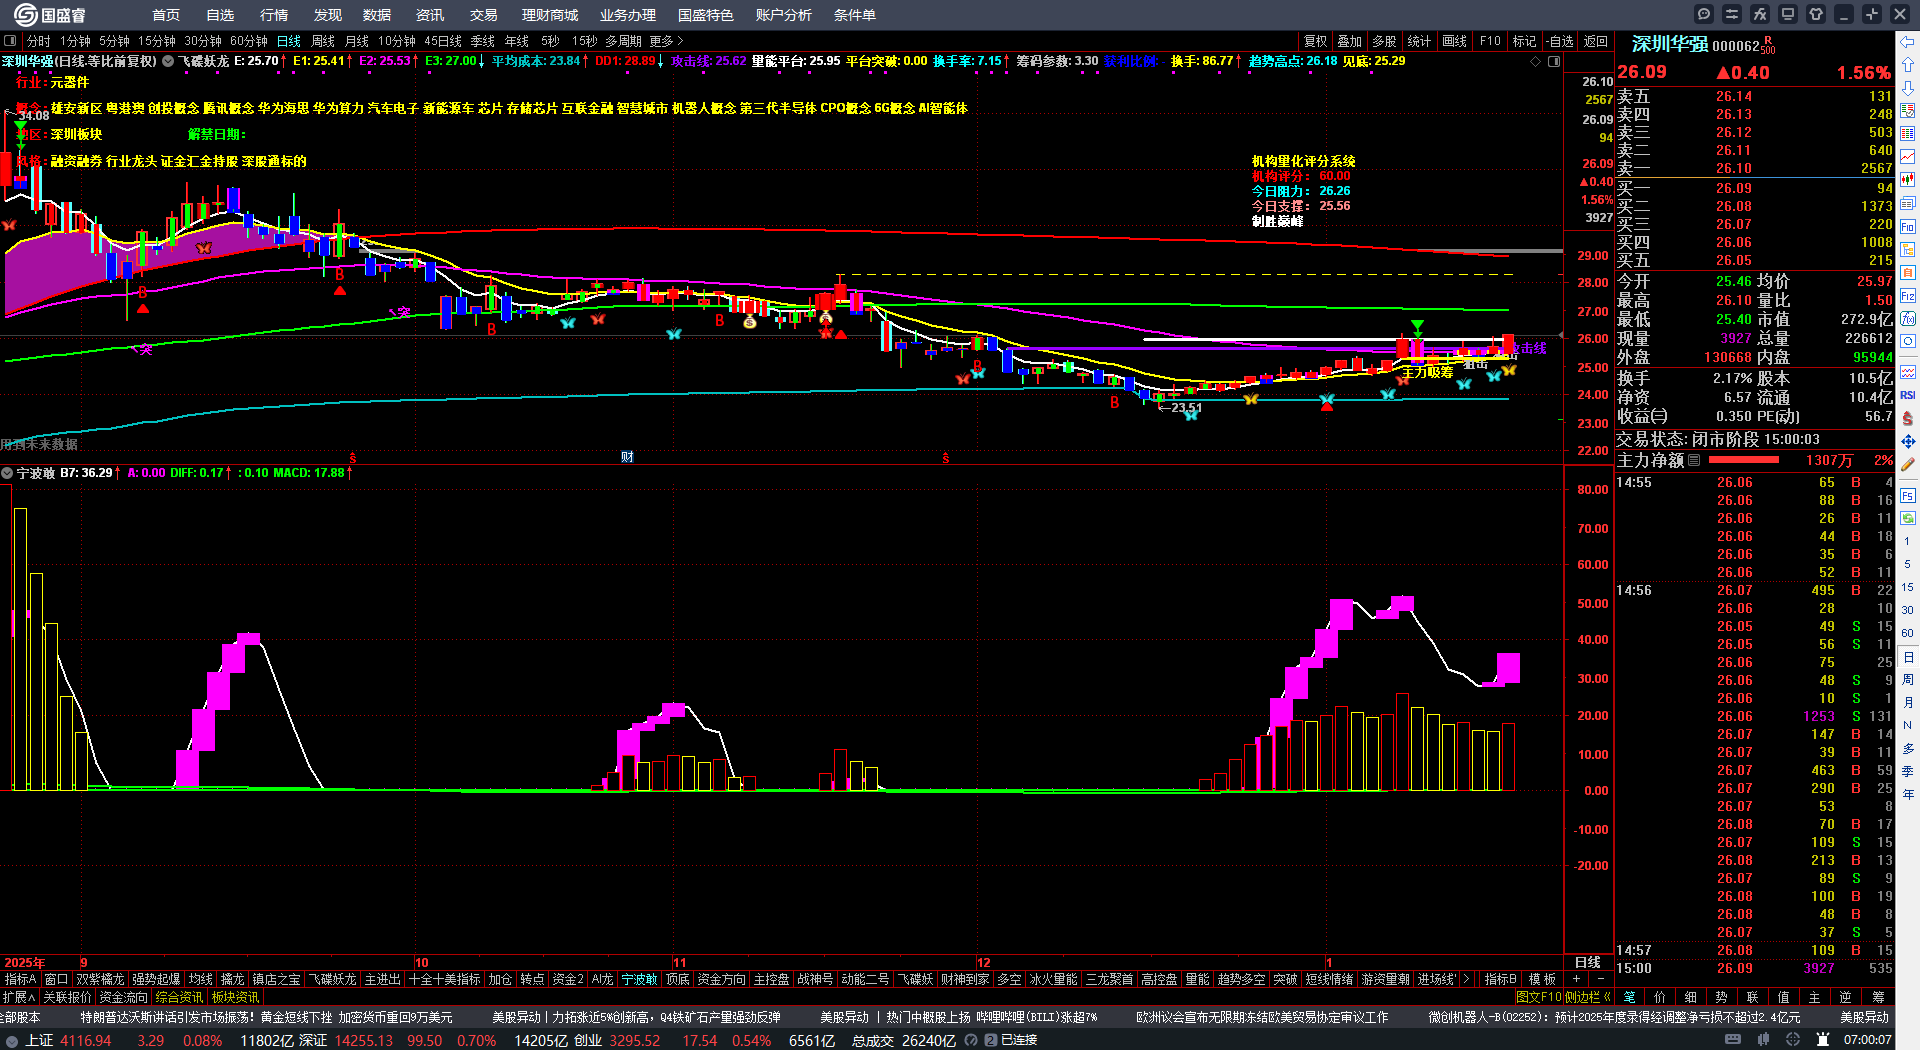Toggle the diamond marker above price axis

(1536, 61)
